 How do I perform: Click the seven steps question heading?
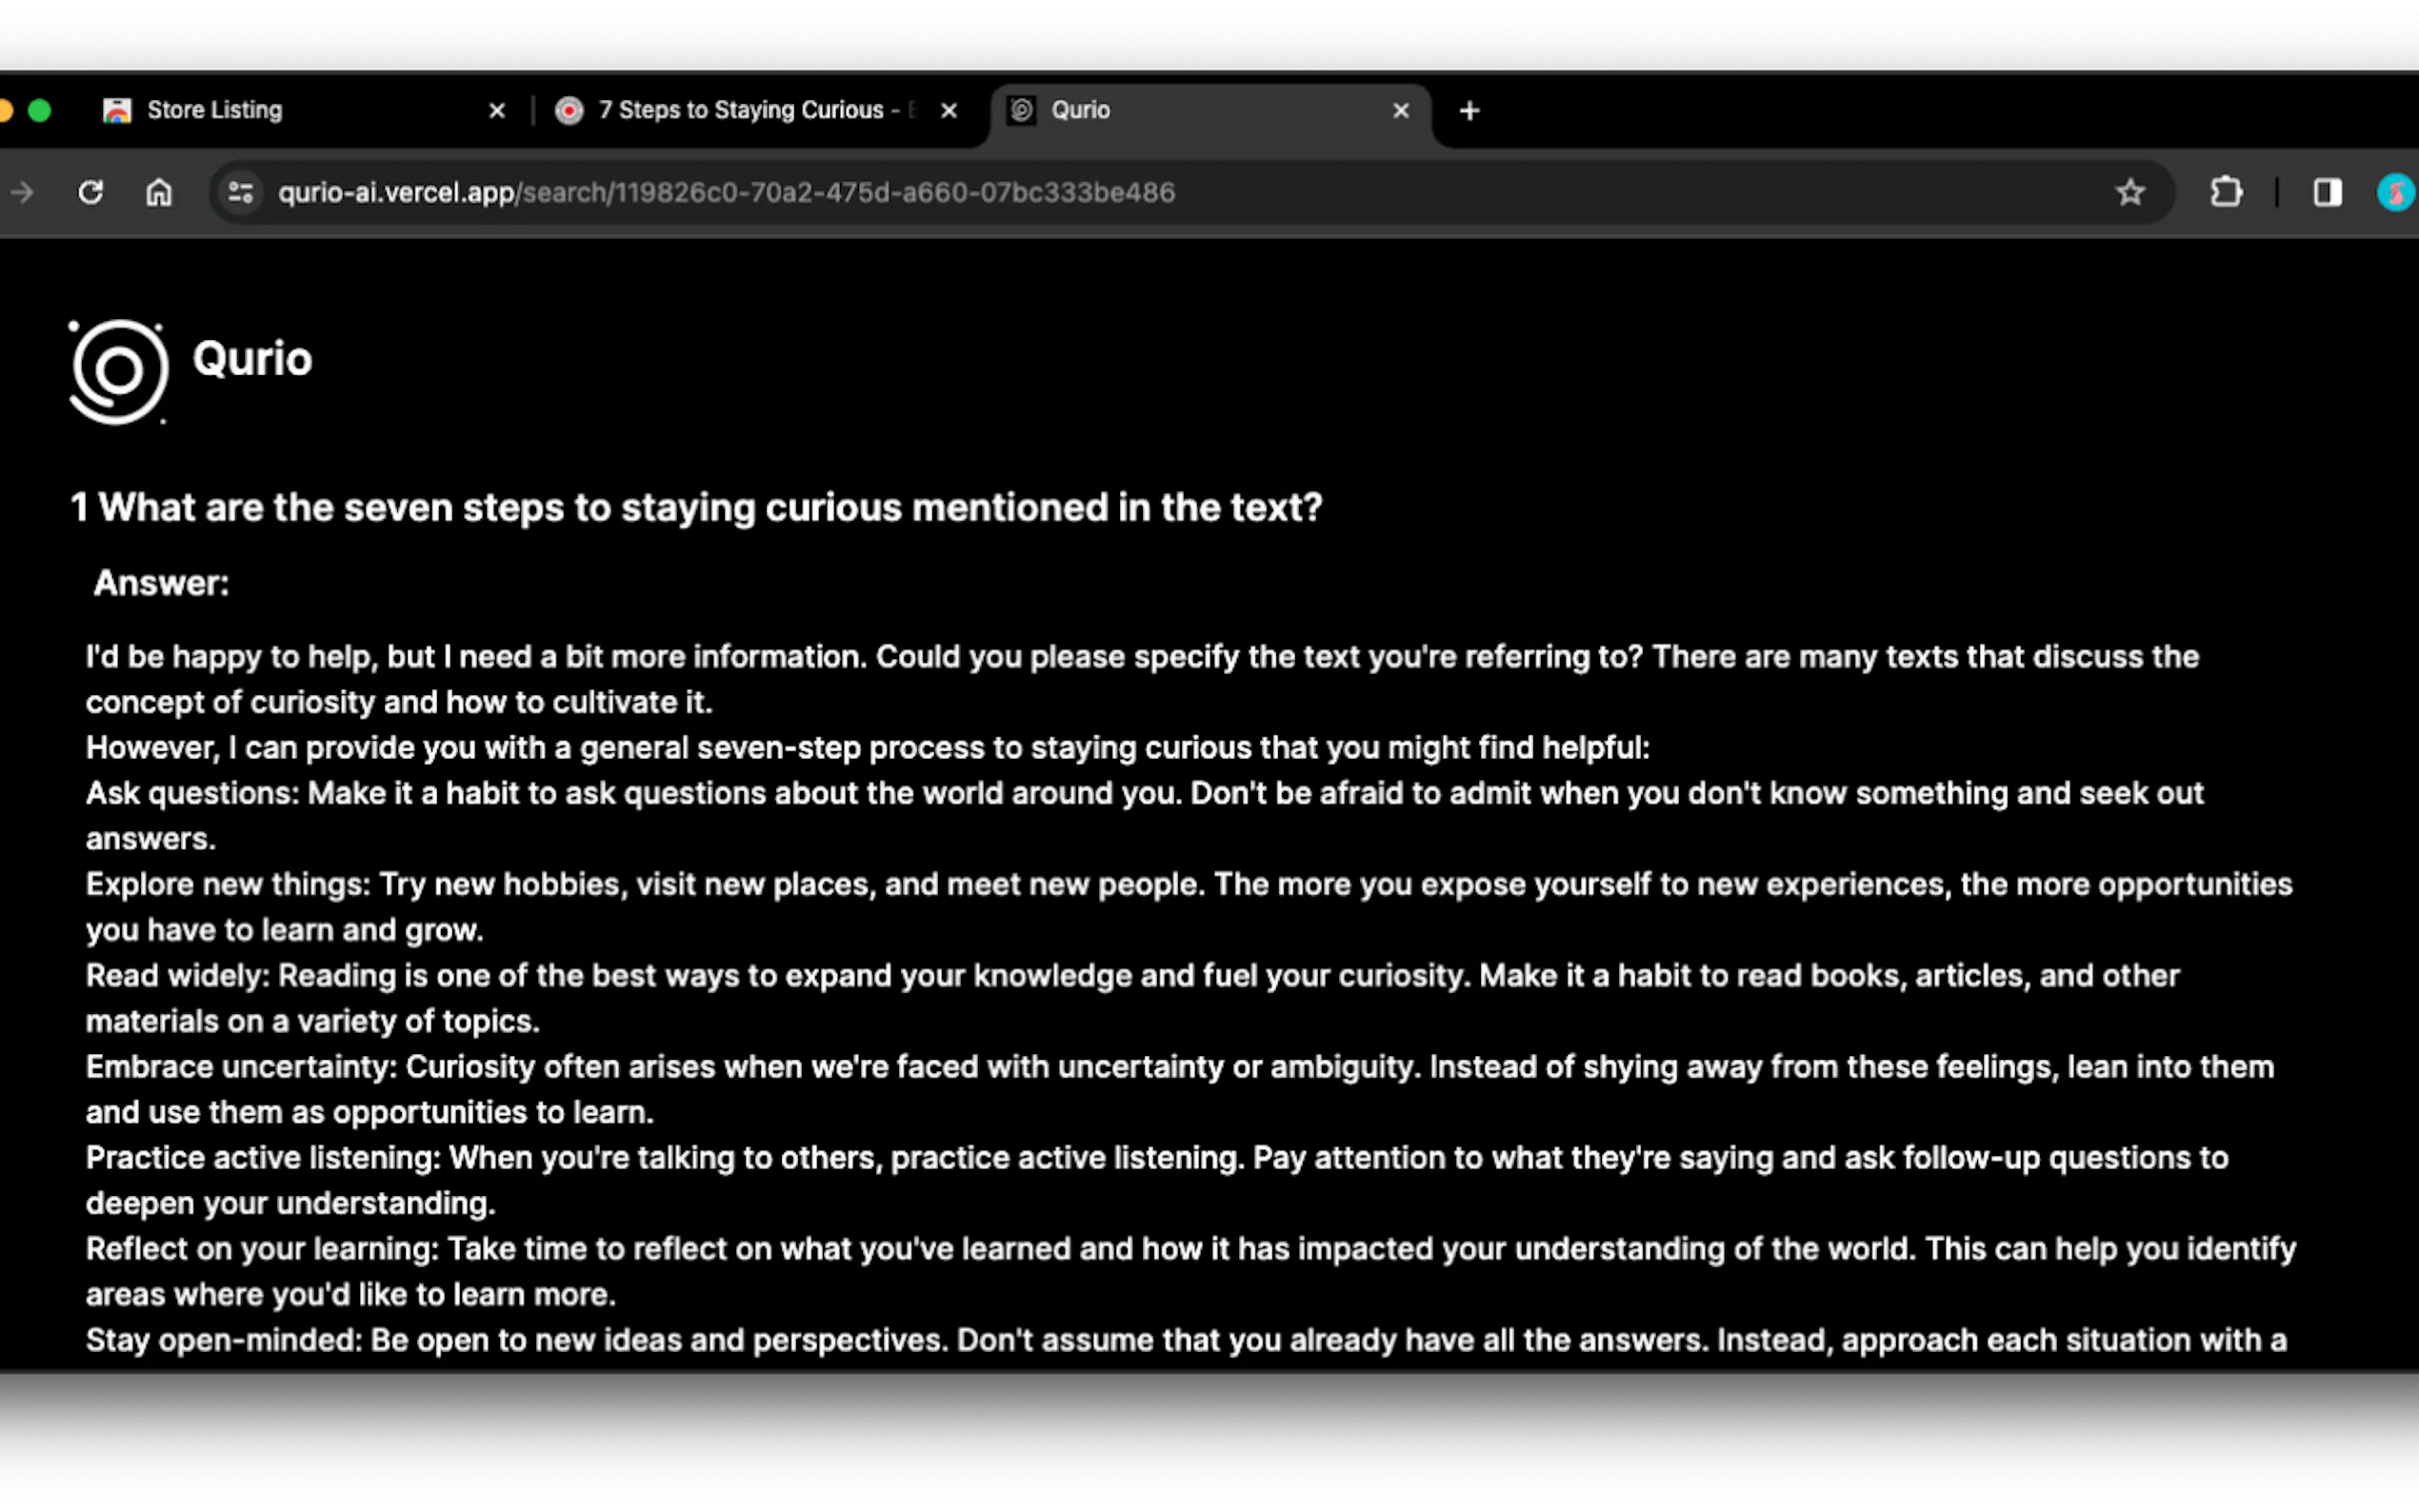tap(696, 507)
